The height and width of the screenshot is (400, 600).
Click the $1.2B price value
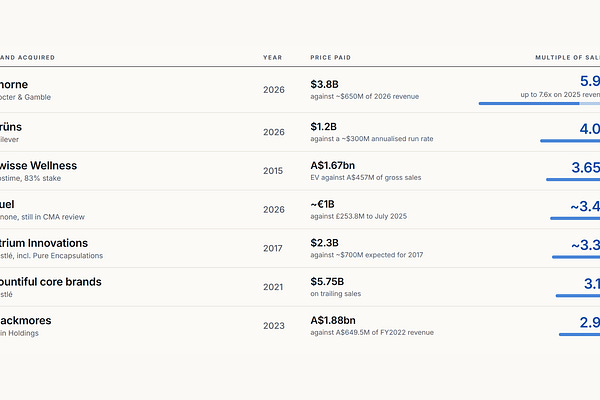click(324, 127)
